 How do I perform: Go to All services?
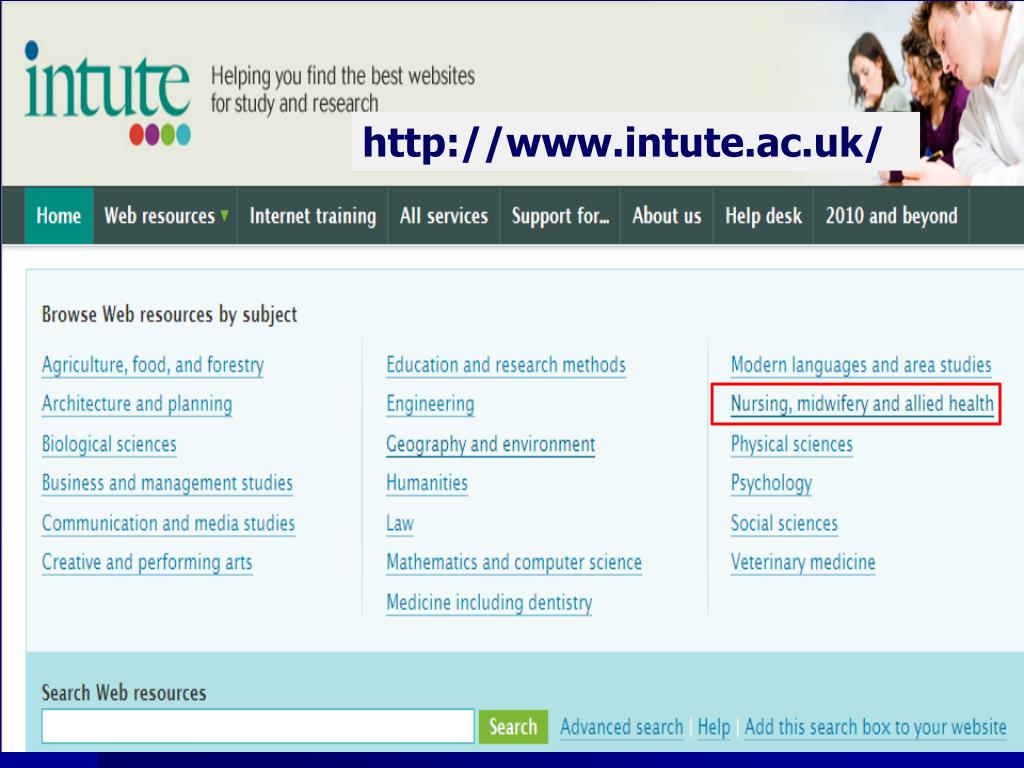coord(444,216)
